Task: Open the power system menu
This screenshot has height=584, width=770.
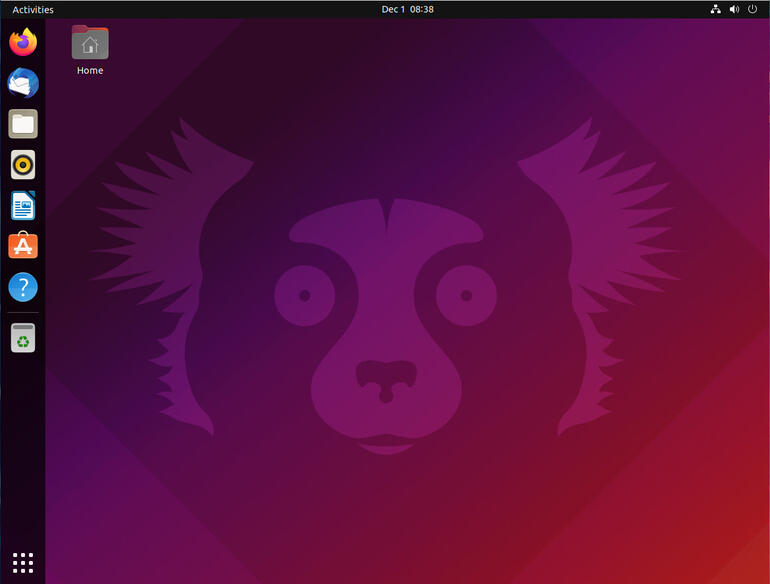Action: pos(752,9)
